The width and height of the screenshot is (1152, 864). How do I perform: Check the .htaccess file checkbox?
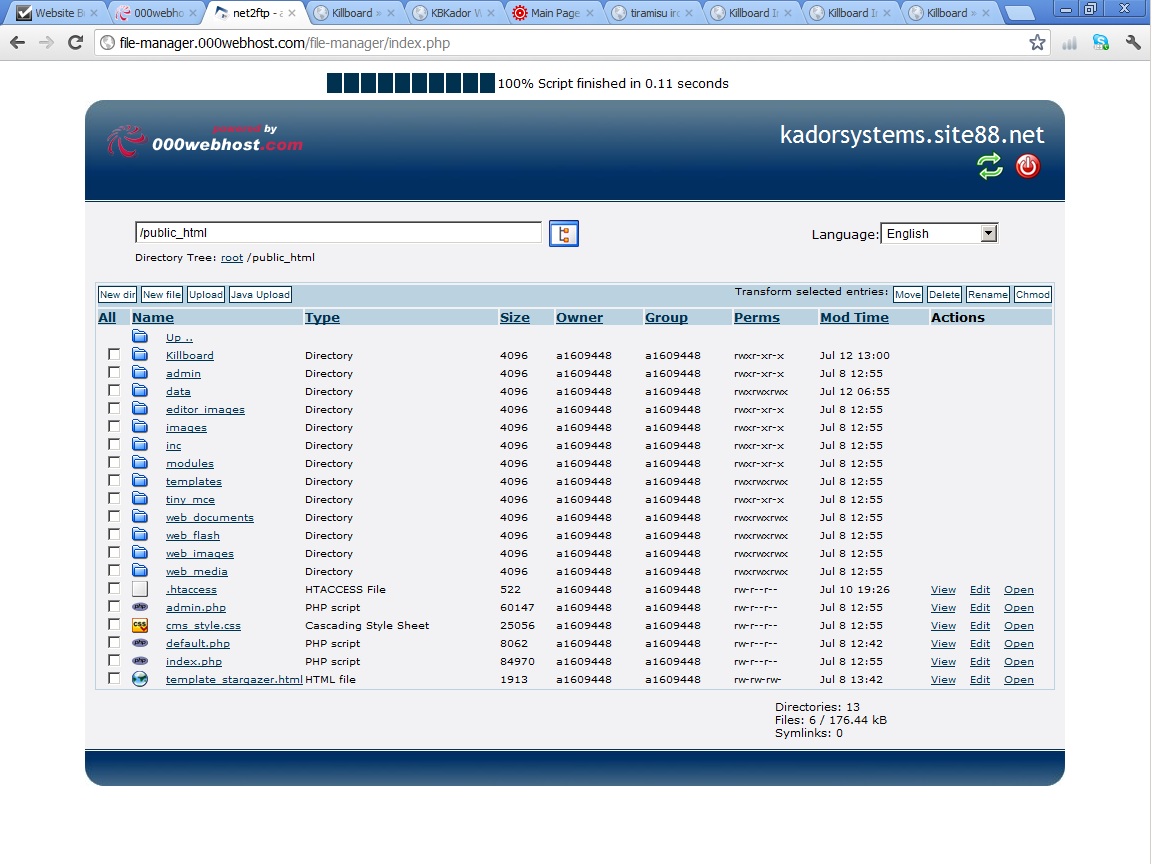(x=114, y=588)
